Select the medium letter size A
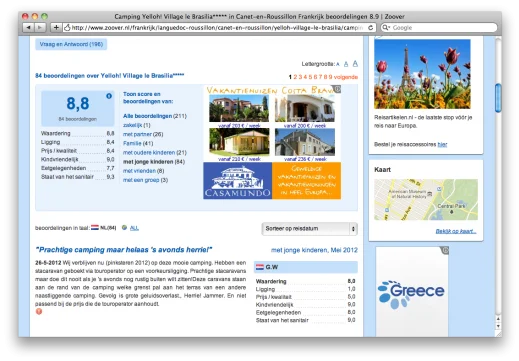The height and width of the screenshot is (361, 519). [x=346, y=64]
